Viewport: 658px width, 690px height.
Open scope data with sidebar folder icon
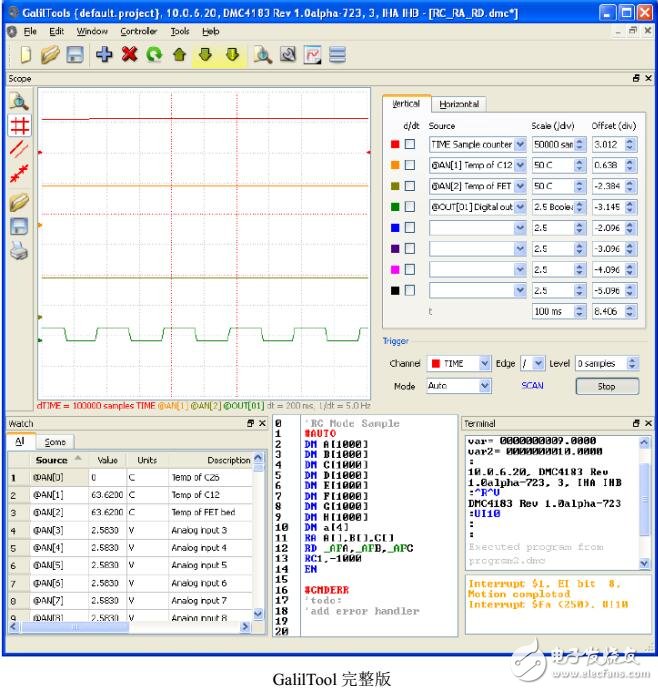(19, 202)
